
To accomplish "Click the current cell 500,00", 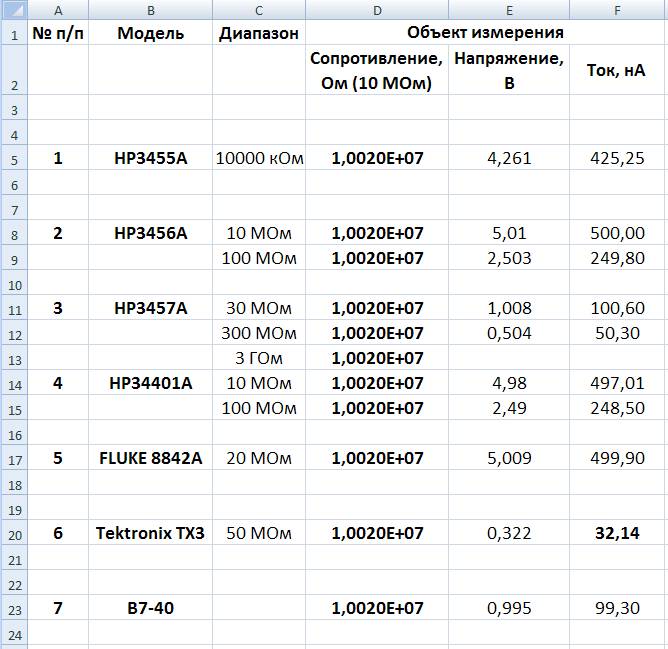I will coord(617,233).
